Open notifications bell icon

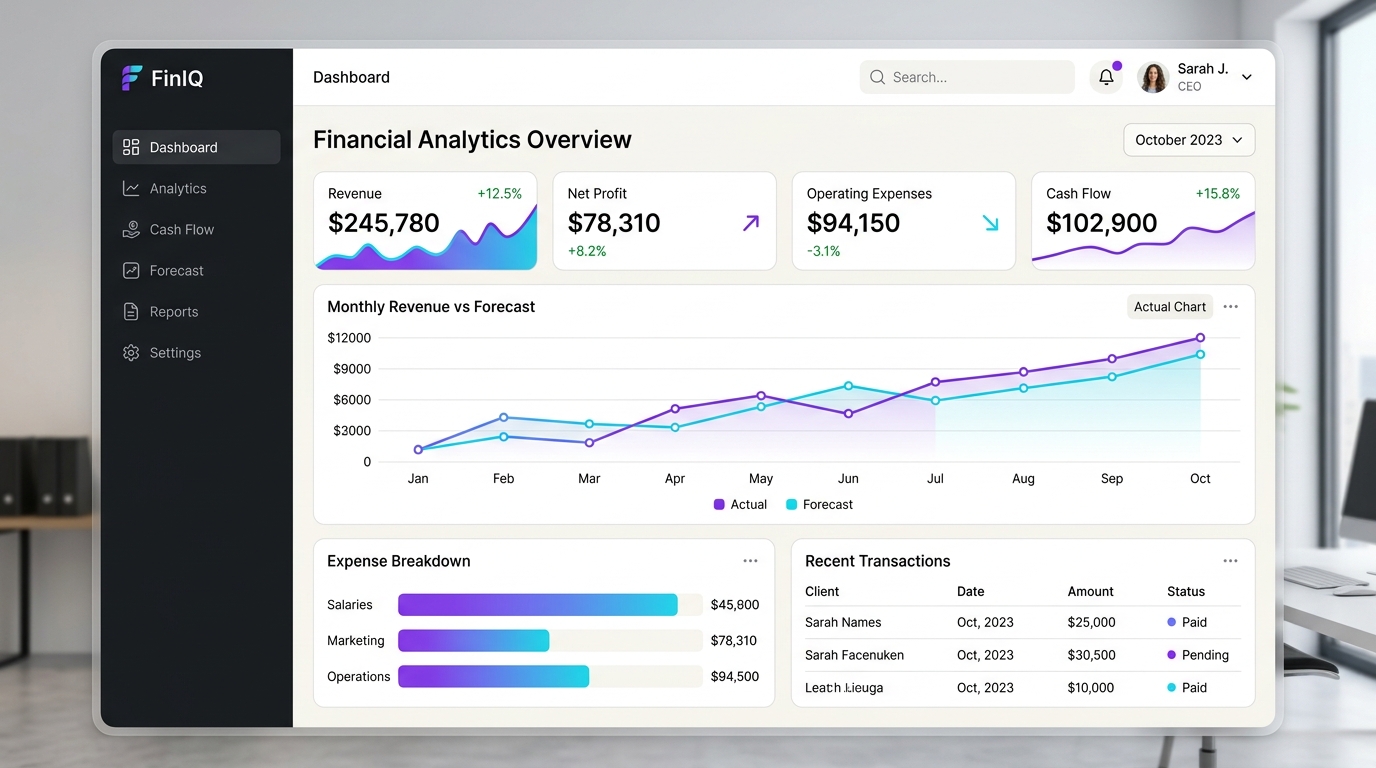[x=1106, y=77]
